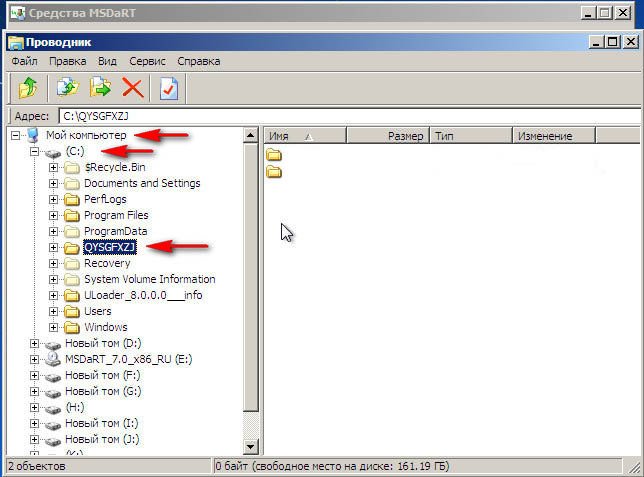Click the tree scrollbar up arrow
The width and height of the screenshot is (644, 477).
pyautogui.click(x=251, y=135)
